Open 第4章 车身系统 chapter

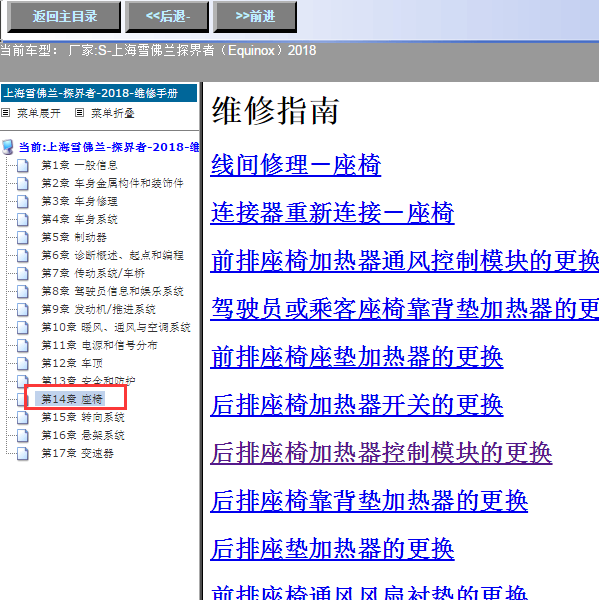click(79, 219)
